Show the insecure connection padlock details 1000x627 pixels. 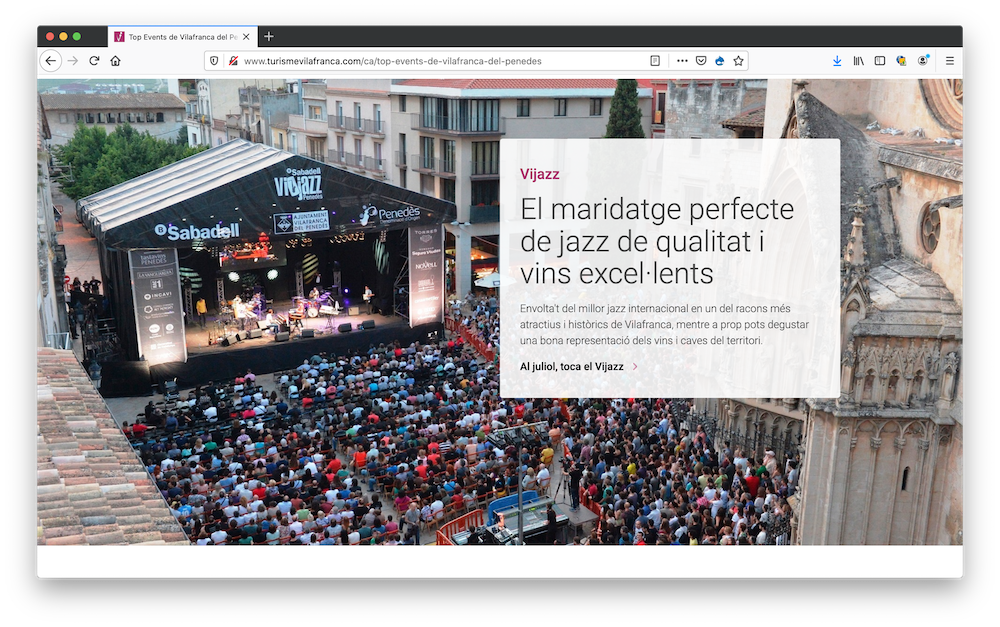pyautogui.click(x=232, y=61)
